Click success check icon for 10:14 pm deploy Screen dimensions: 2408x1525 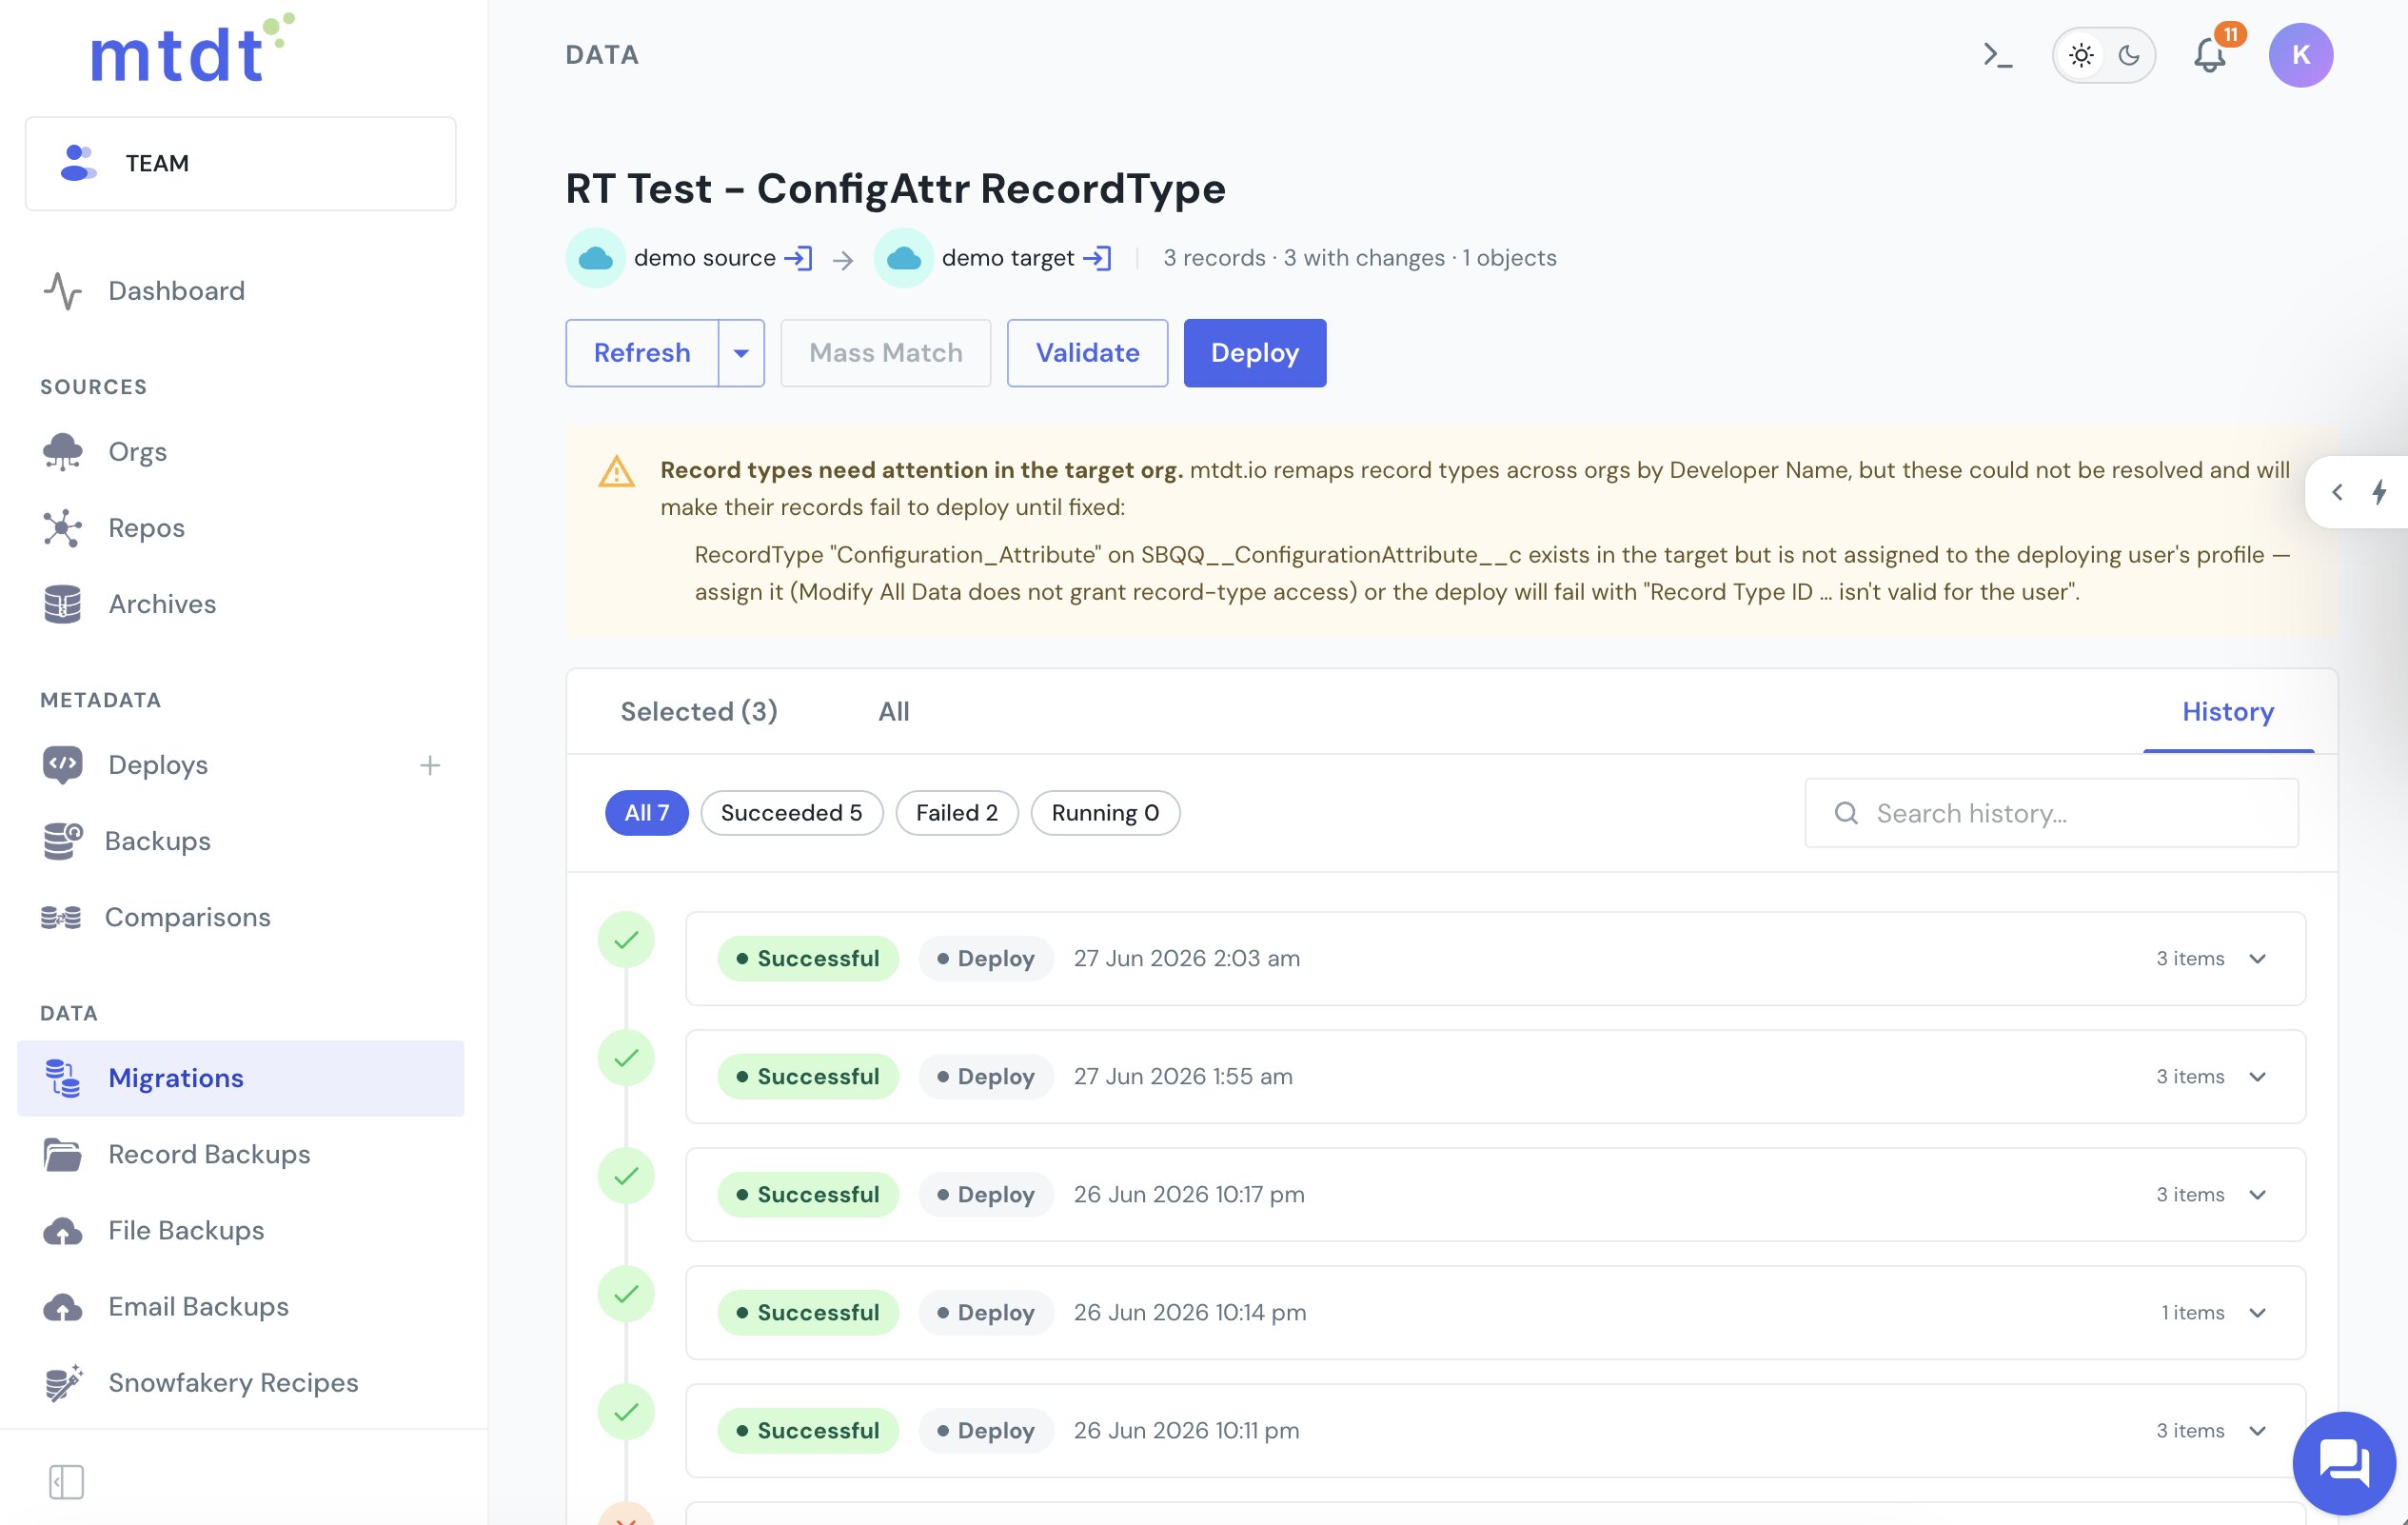click(x=626, y=1294)
